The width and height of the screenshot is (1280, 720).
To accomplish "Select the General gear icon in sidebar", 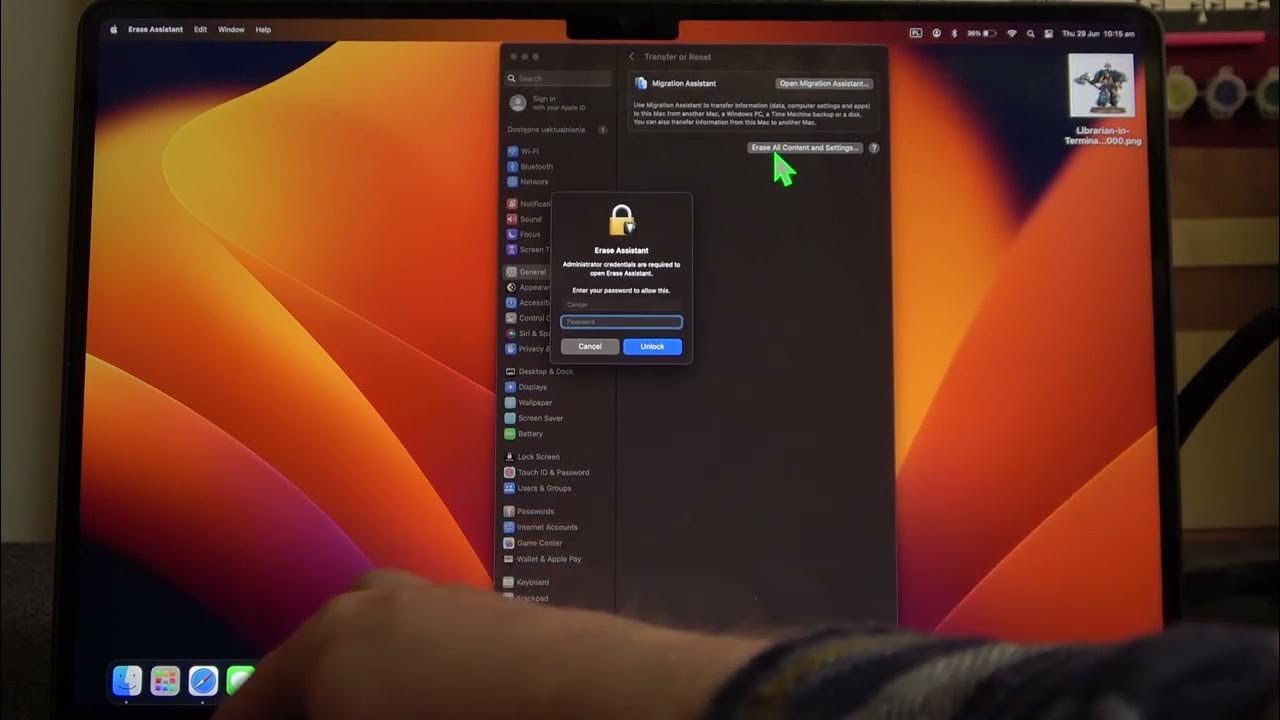I will pos(511,272).
